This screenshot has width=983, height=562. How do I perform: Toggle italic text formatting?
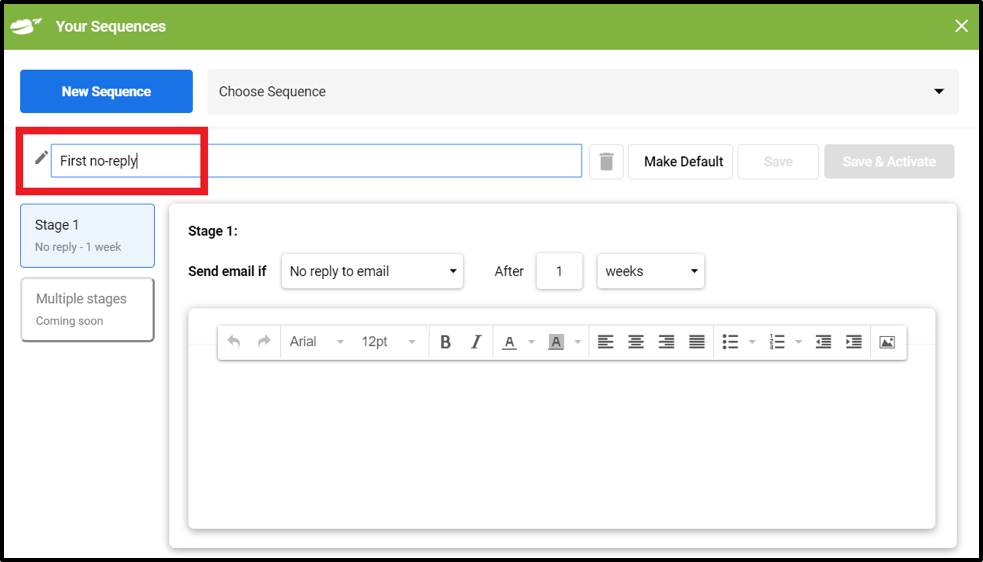pos(476,342)
